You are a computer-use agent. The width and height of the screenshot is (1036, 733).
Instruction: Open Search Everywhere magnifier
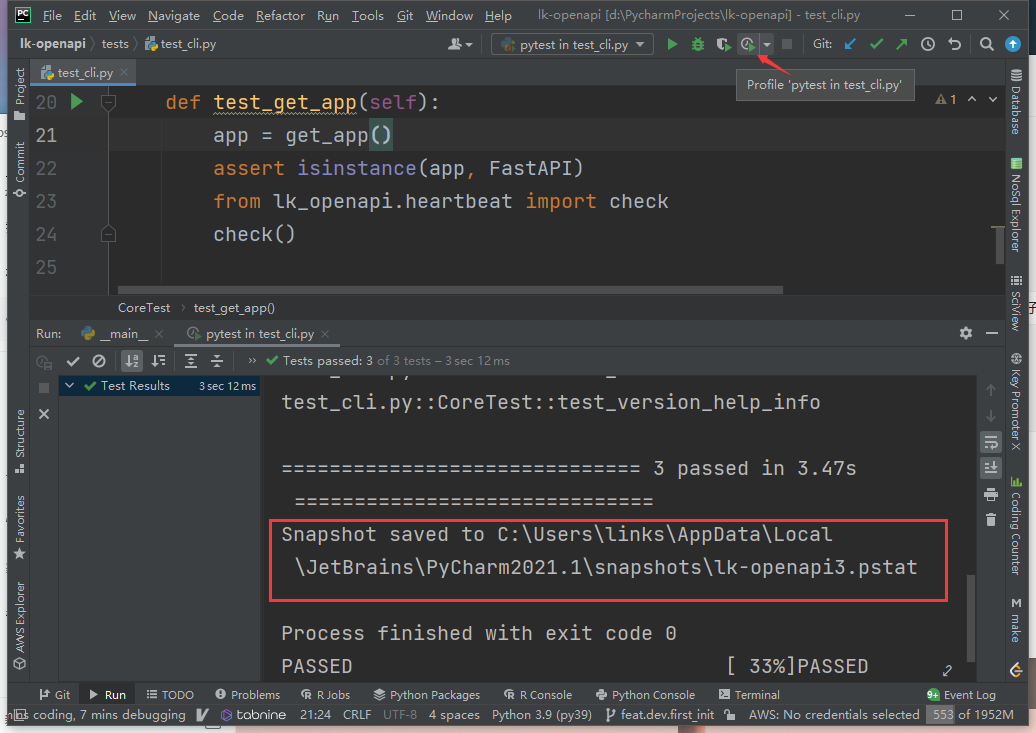coord(986,44)
